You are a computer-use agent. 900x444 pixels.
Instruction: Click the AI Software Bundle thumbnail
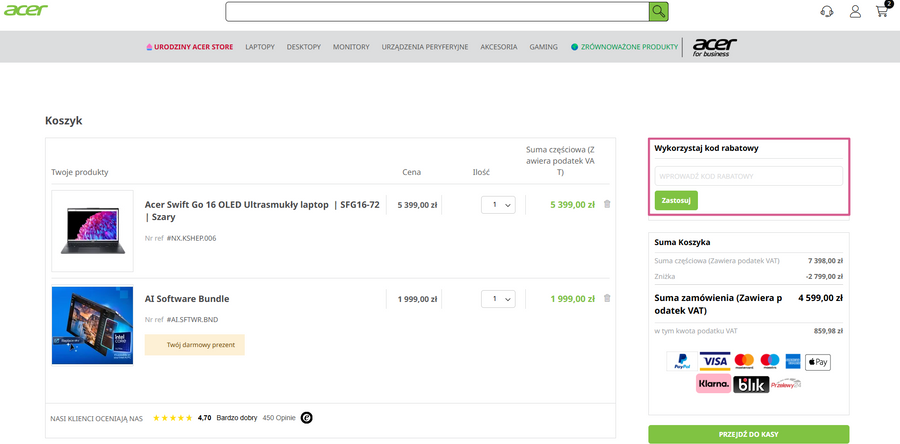pyautogui.click(x=92, y=325)
